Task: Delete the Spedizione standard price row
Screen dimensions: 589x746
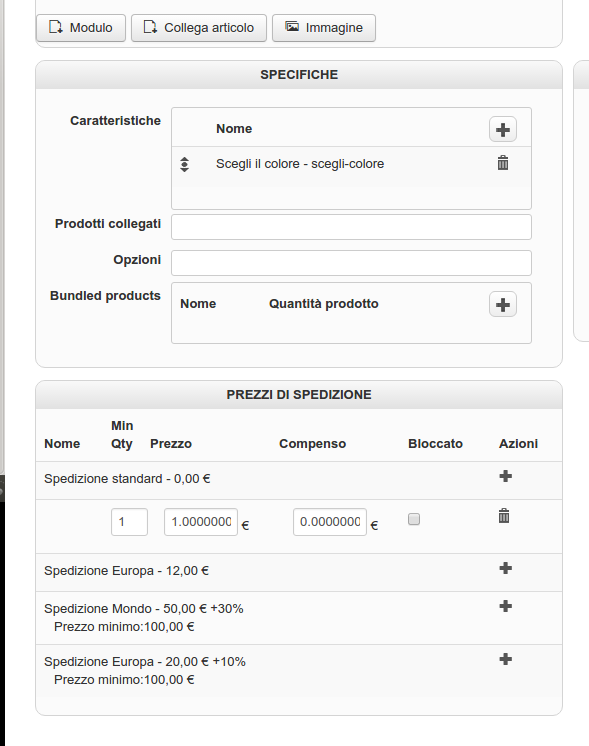Action: tap(504, 516)
